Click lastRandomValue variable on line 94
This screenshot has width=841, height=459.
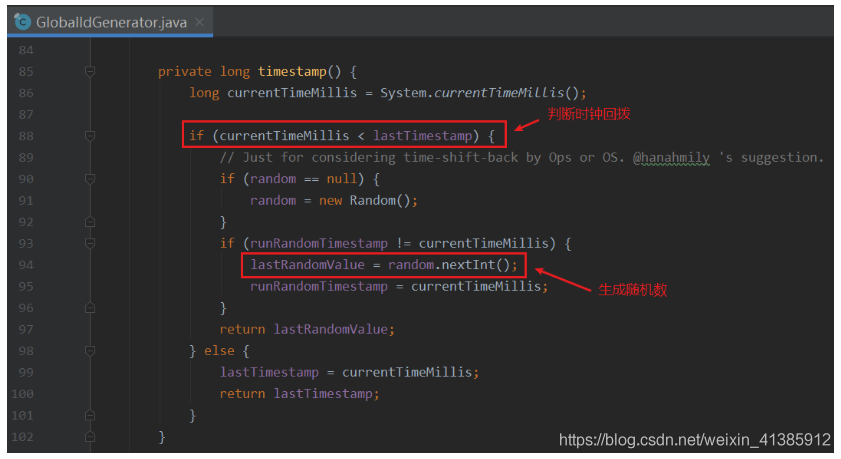[x=307, y=264]
